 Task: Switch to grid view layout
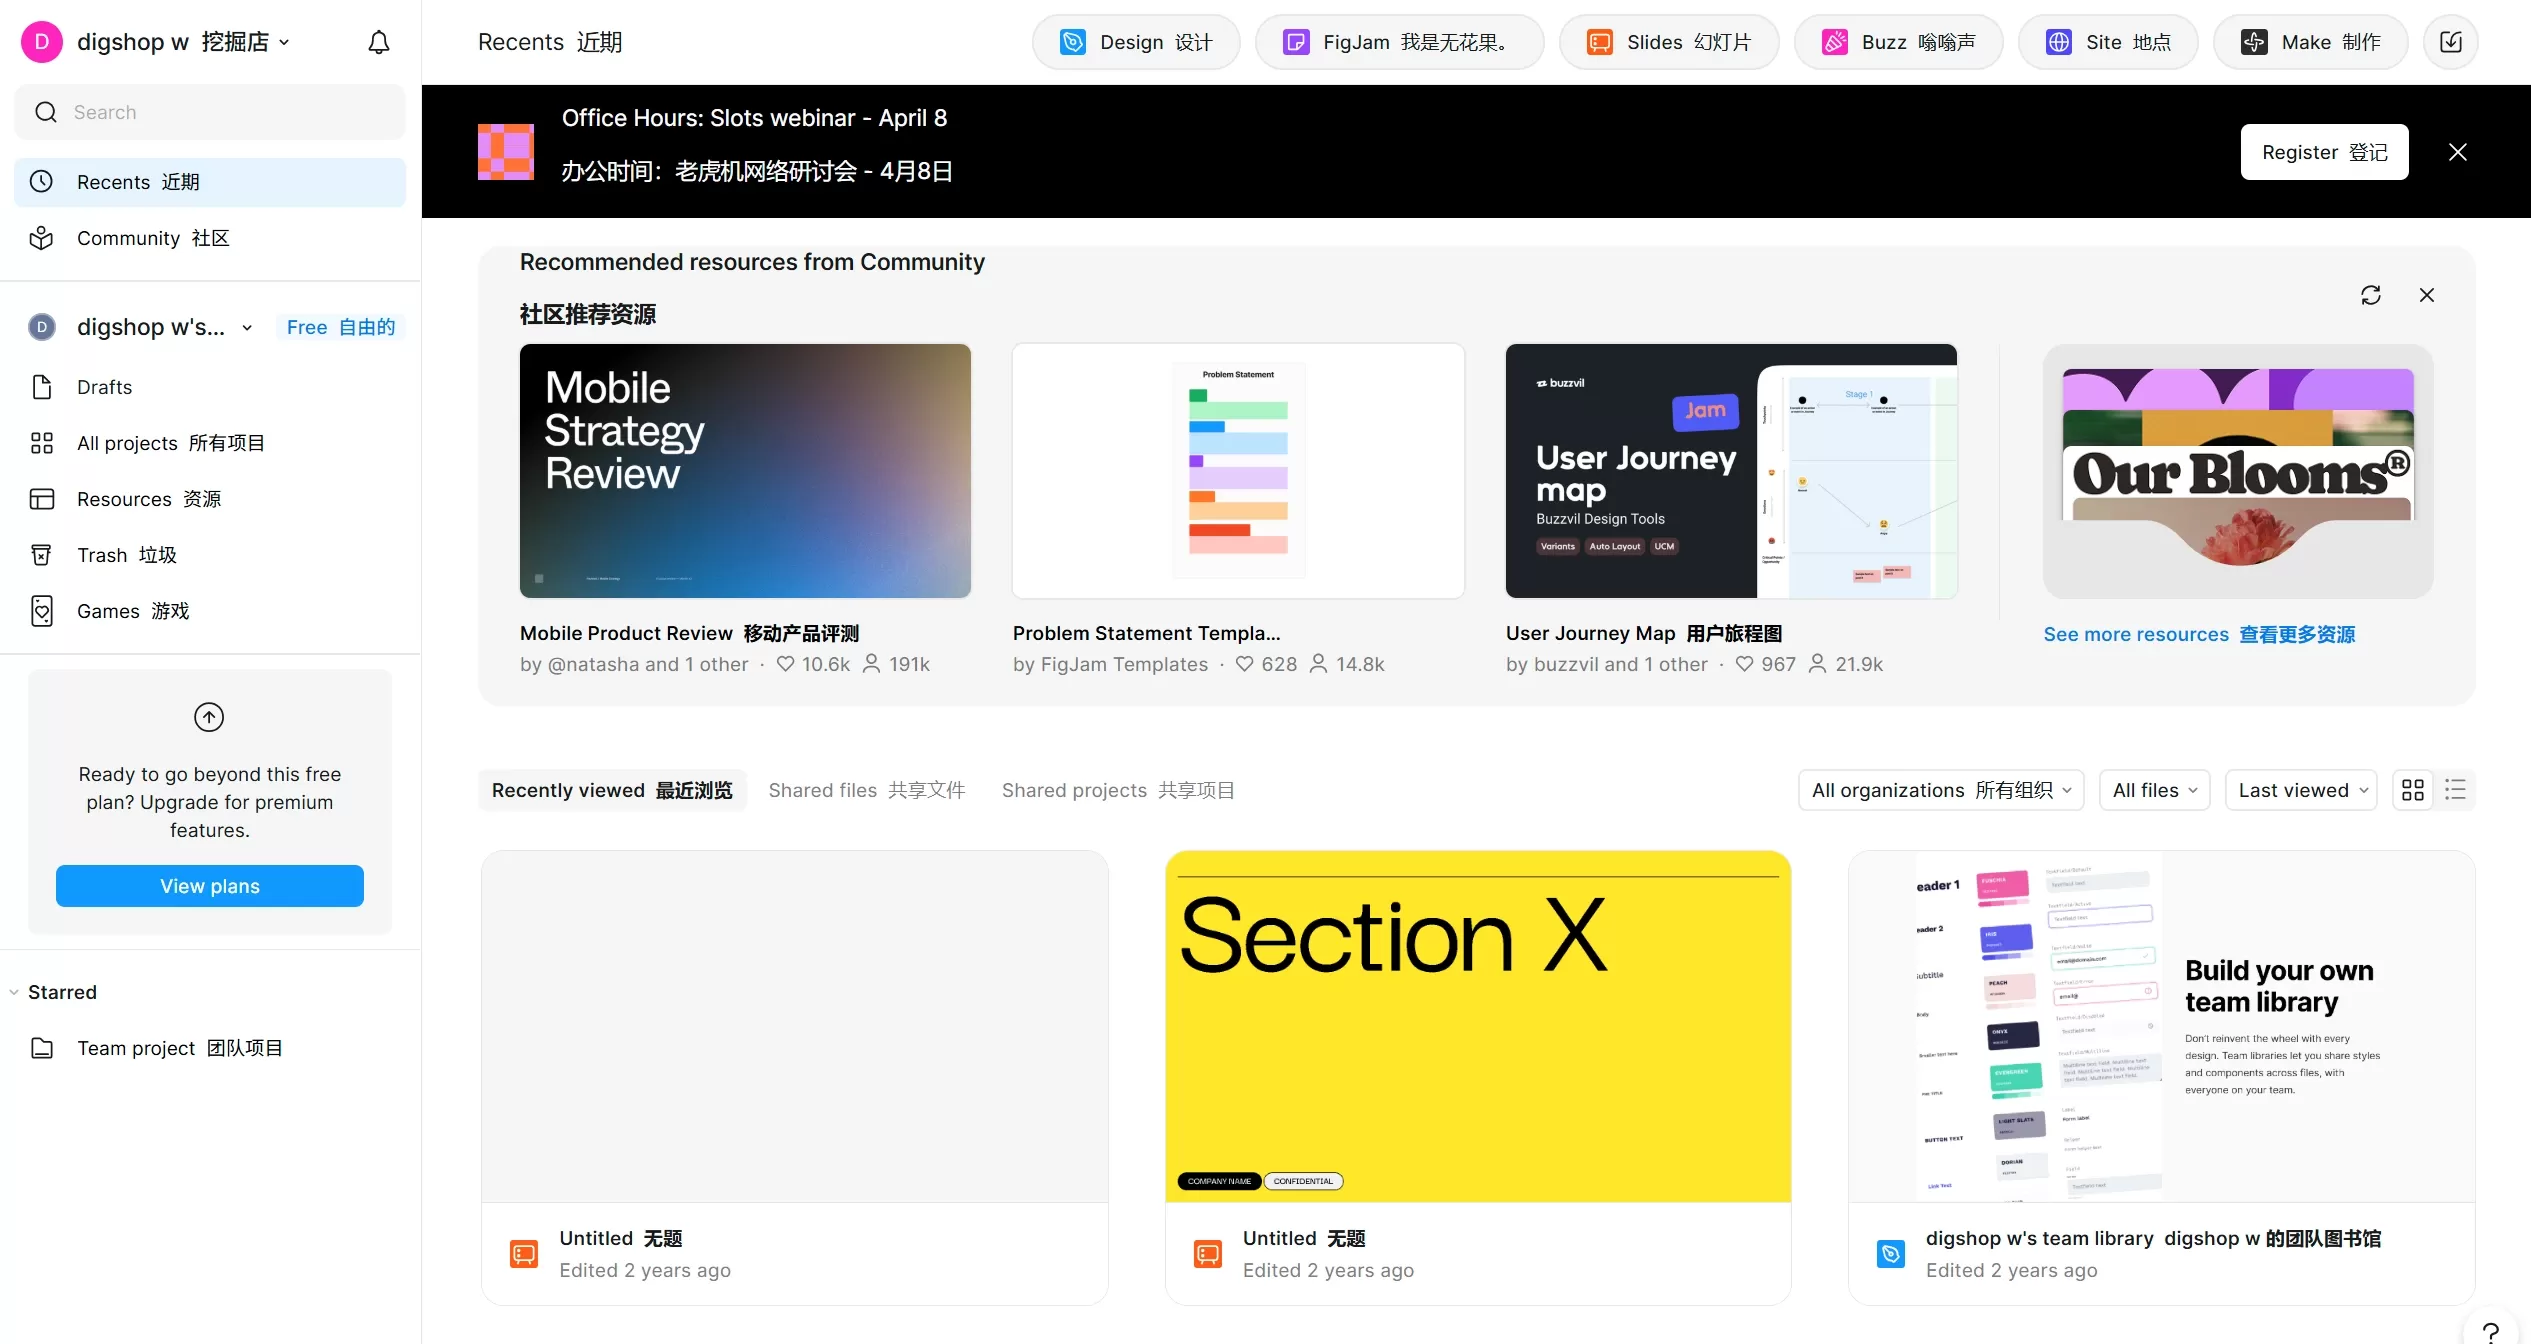pos(2413,790)
